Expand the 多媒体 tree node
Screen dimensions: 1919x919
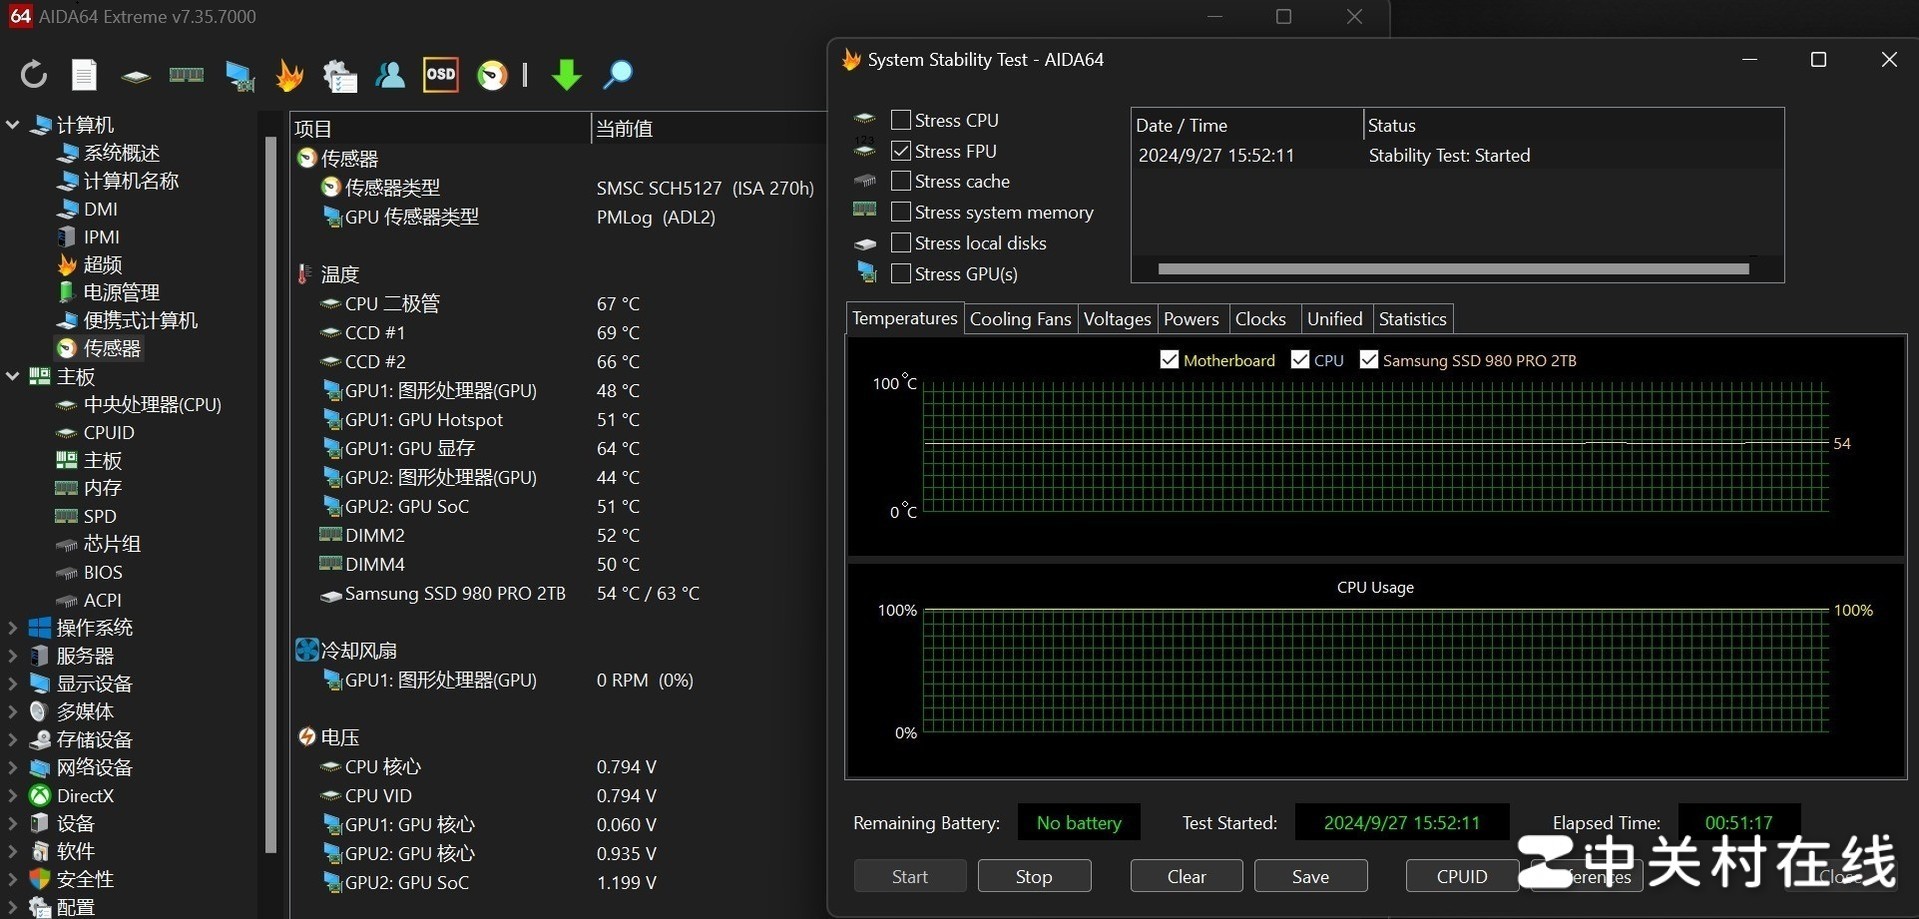click(x=13, y=712)
